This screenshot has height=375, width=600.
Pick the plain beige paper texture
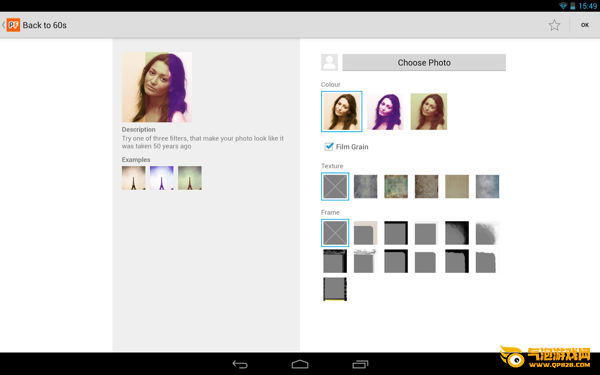click(x=457, y=186)
